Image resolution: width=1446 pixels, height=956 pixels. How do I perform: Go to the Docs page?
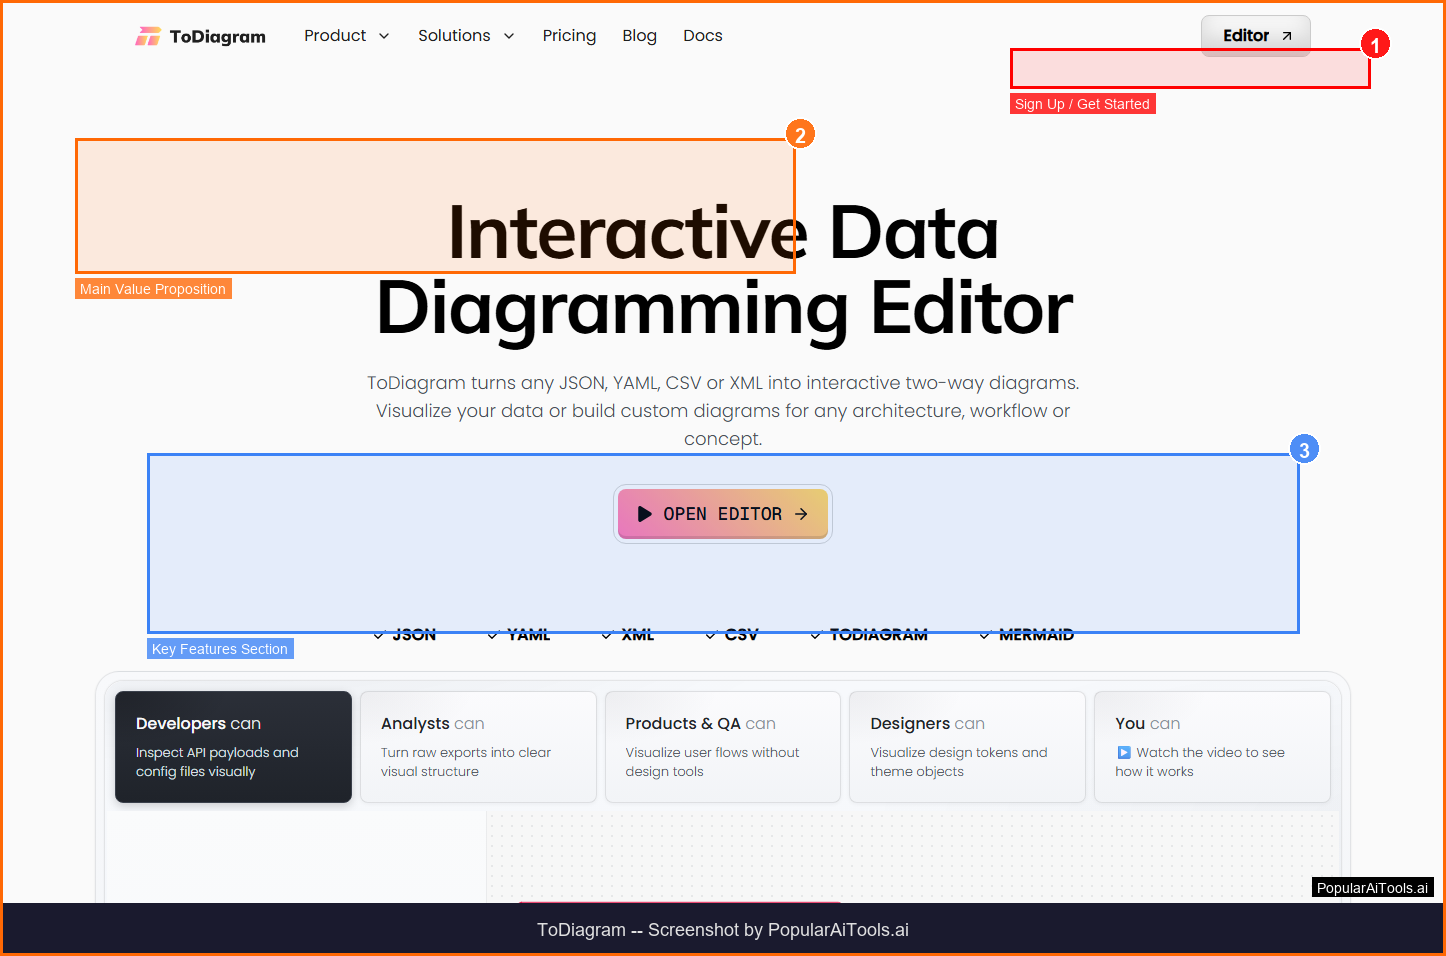click(x=702, y=36)
